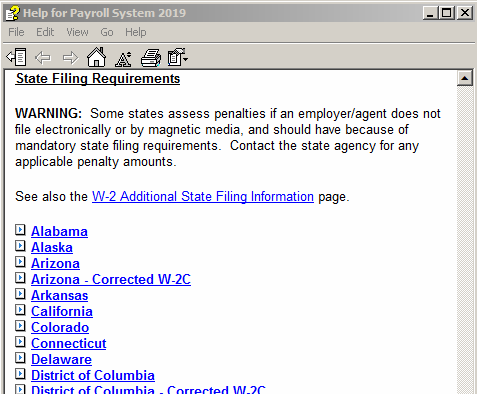
Task: Open the Help menu
Action: point(136,32)
